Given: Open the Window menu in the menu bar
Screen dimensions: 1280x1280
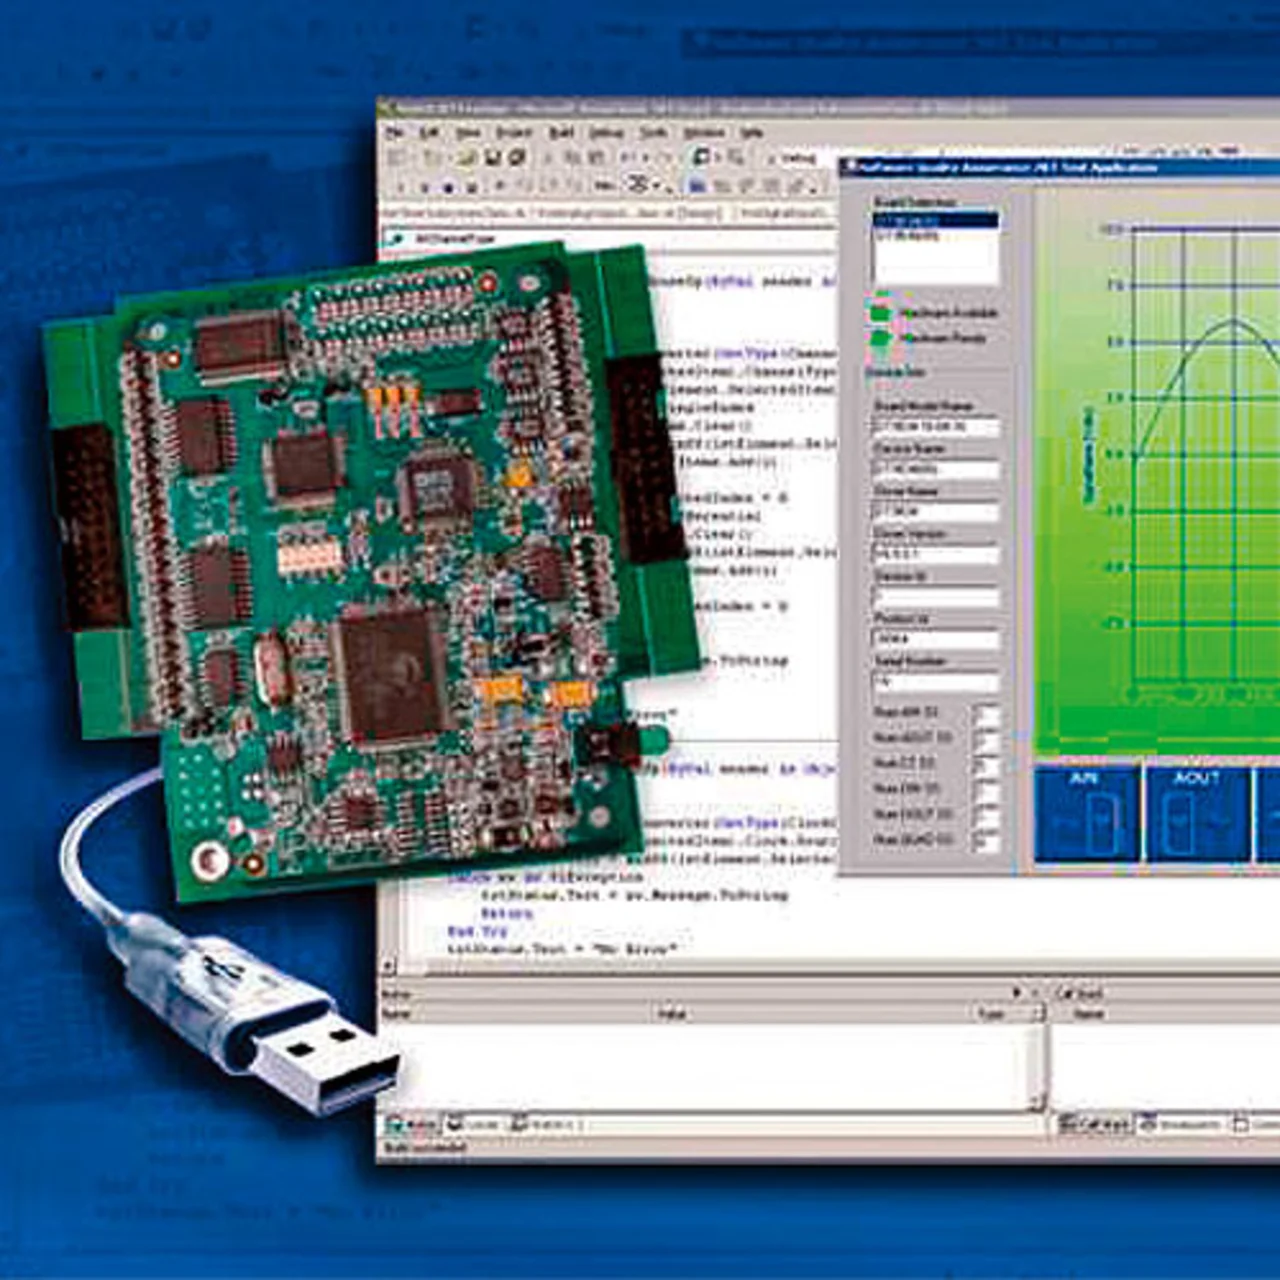Looking at the screenshot, I should click(x=704, y=133).
